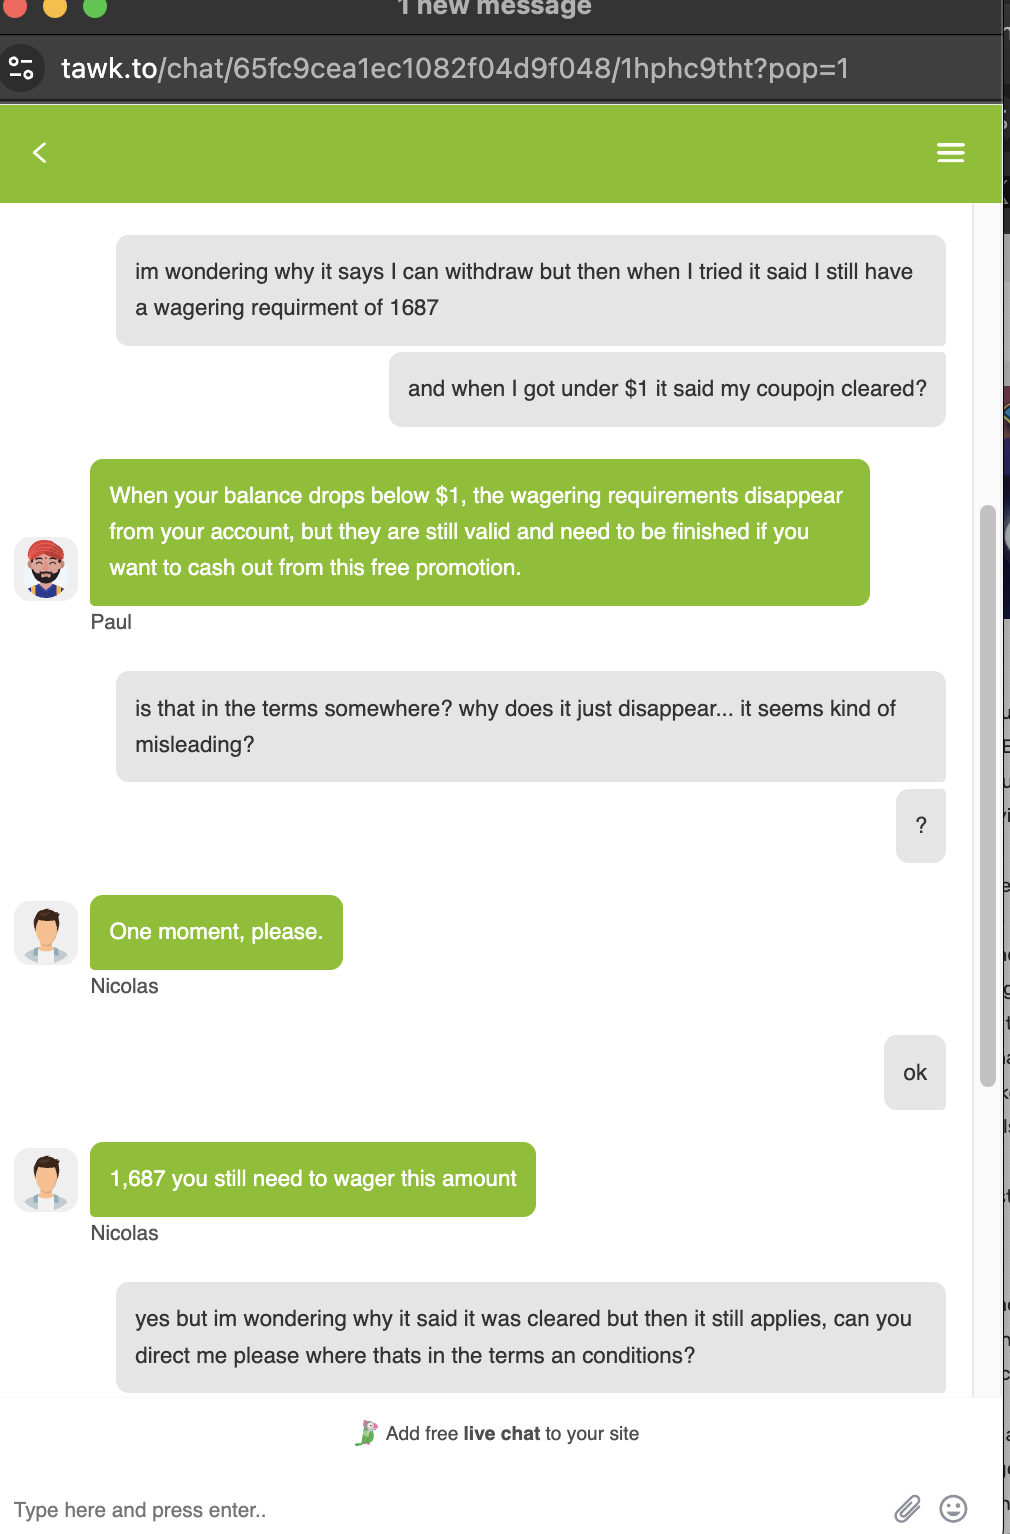Click the 'ok' reply bubble
This screenshot has height=1534, width=1010.
coord(915,1072)
